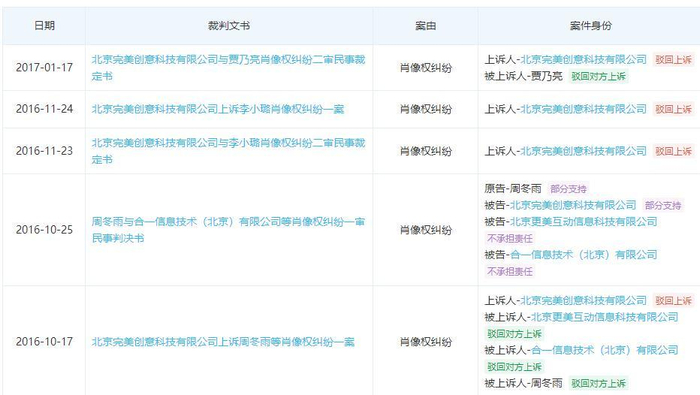Click the 驳回上诉 tag in the 2016-10-17 row
The width and height of the screenshot is (700, 395).
[x=673, y=300]
